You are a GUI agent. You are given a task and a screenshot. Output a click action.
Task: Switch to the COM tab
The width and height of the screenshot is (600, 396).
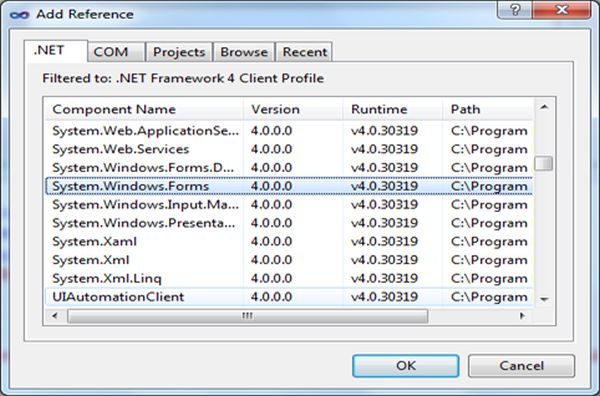111,52
